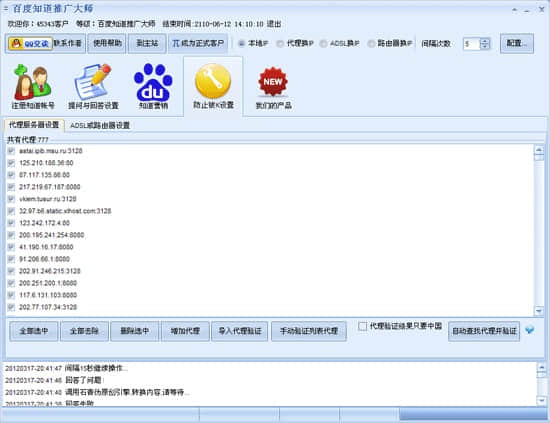Enable 代理验证结果只要中国 checkbox
Screen dimensions: 550x423
363,326
